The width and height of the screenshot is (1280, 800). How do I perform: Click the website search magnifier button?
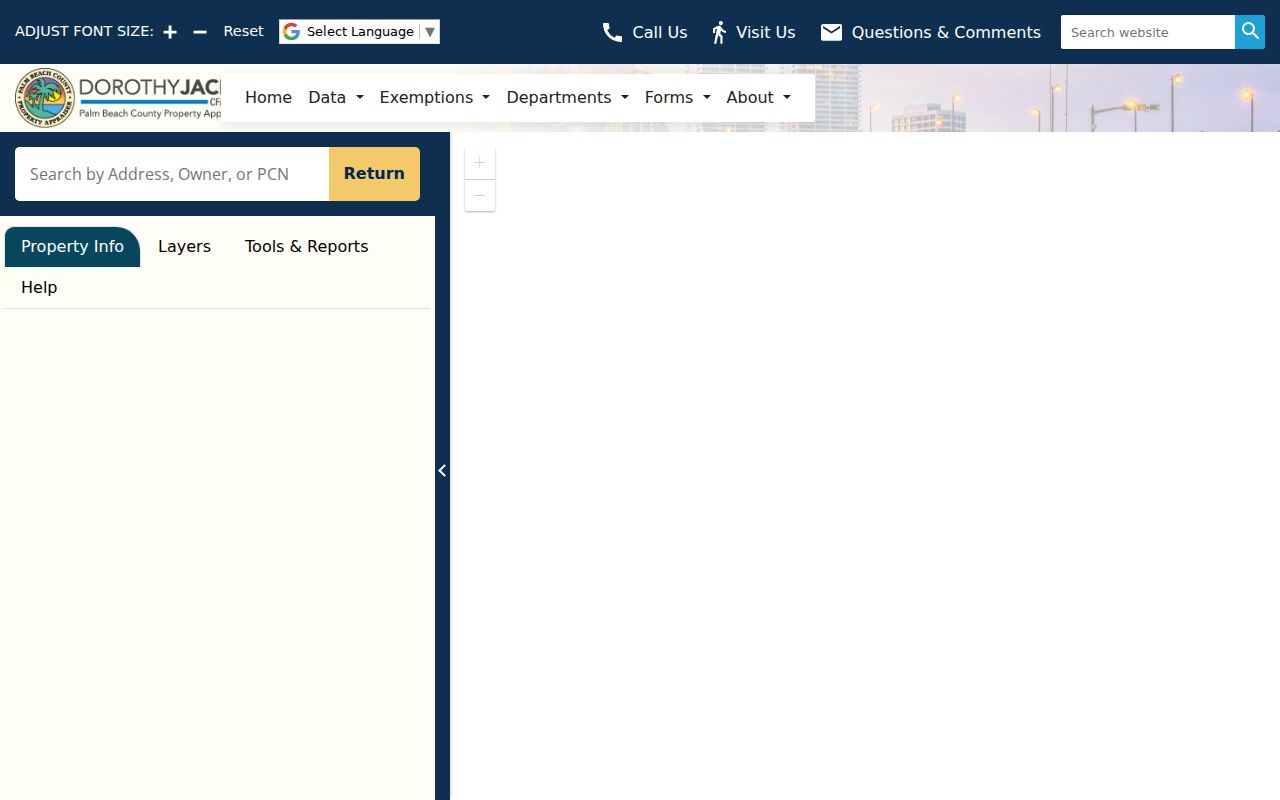pyautogui.click(x=1250, y=32)
